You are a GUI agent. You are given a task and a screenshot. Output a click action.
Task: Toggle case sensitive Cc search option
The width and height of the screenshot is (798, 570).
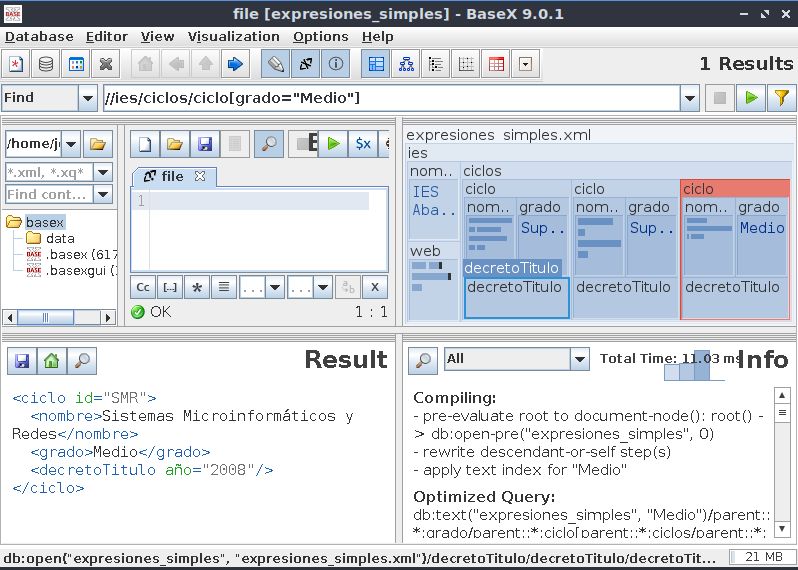coord(143,288)
